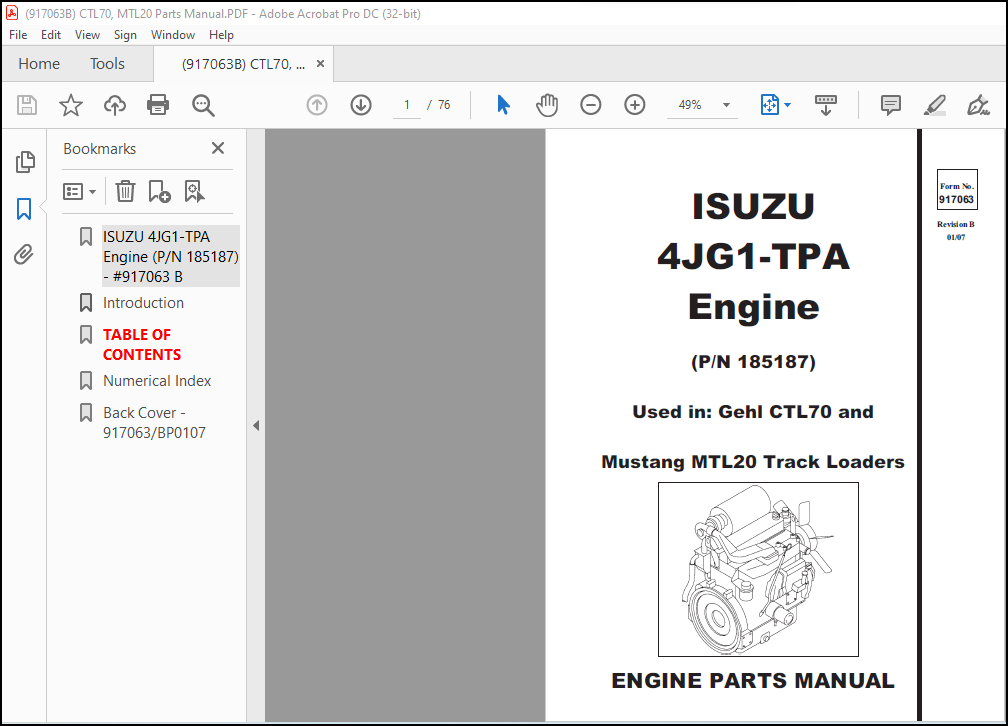Click the find current bookmark icon
1008x726 pixels.
coord(194,191)
